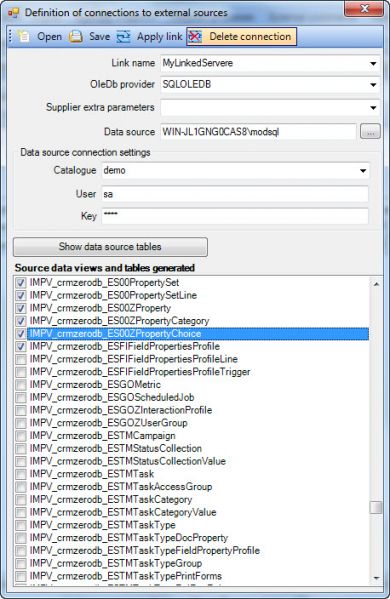
Task: Check IMPV_crmzerodb_ESTMTask checkbox
Action: pyautogui.click(x=21, y=474)
